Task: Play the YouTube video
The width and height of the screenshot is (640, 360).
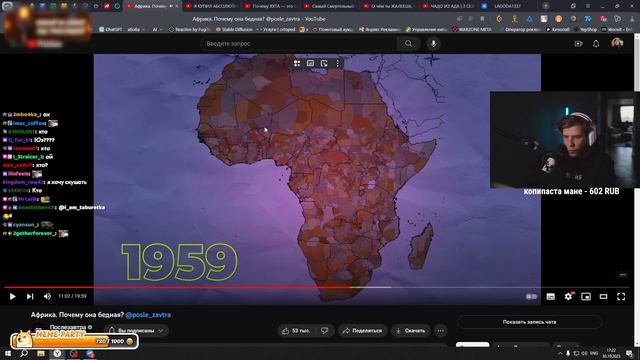Action: click(12, 296)
